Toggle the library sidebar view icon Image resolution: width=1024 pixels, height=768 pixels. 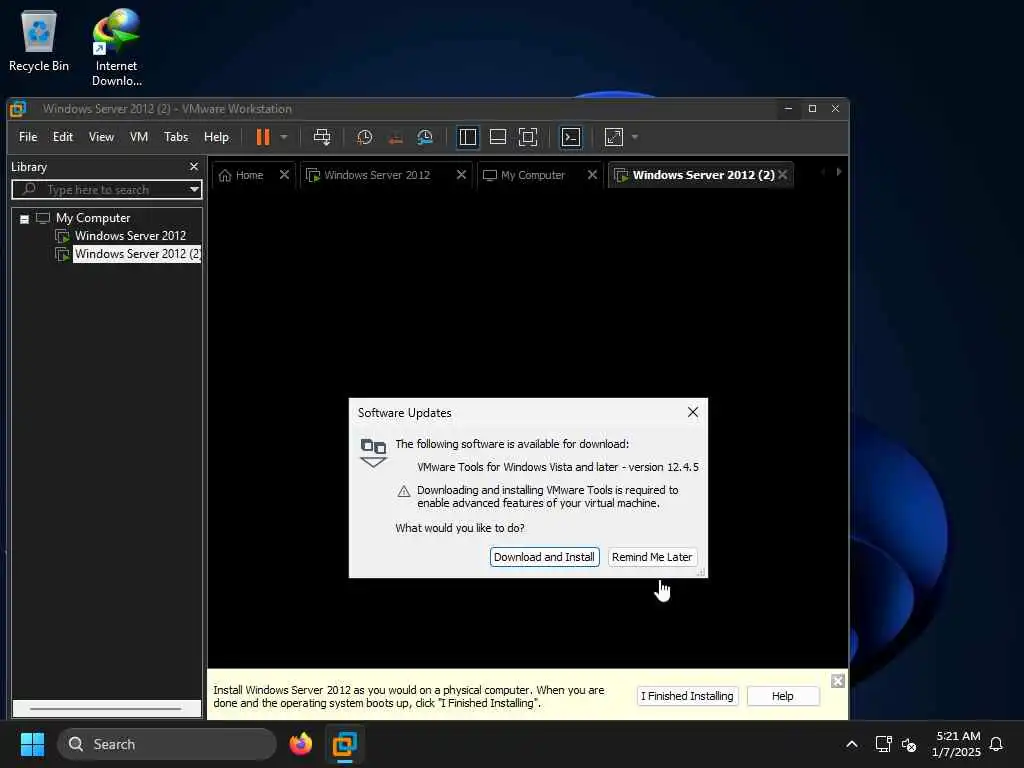(x=468, y=137)
